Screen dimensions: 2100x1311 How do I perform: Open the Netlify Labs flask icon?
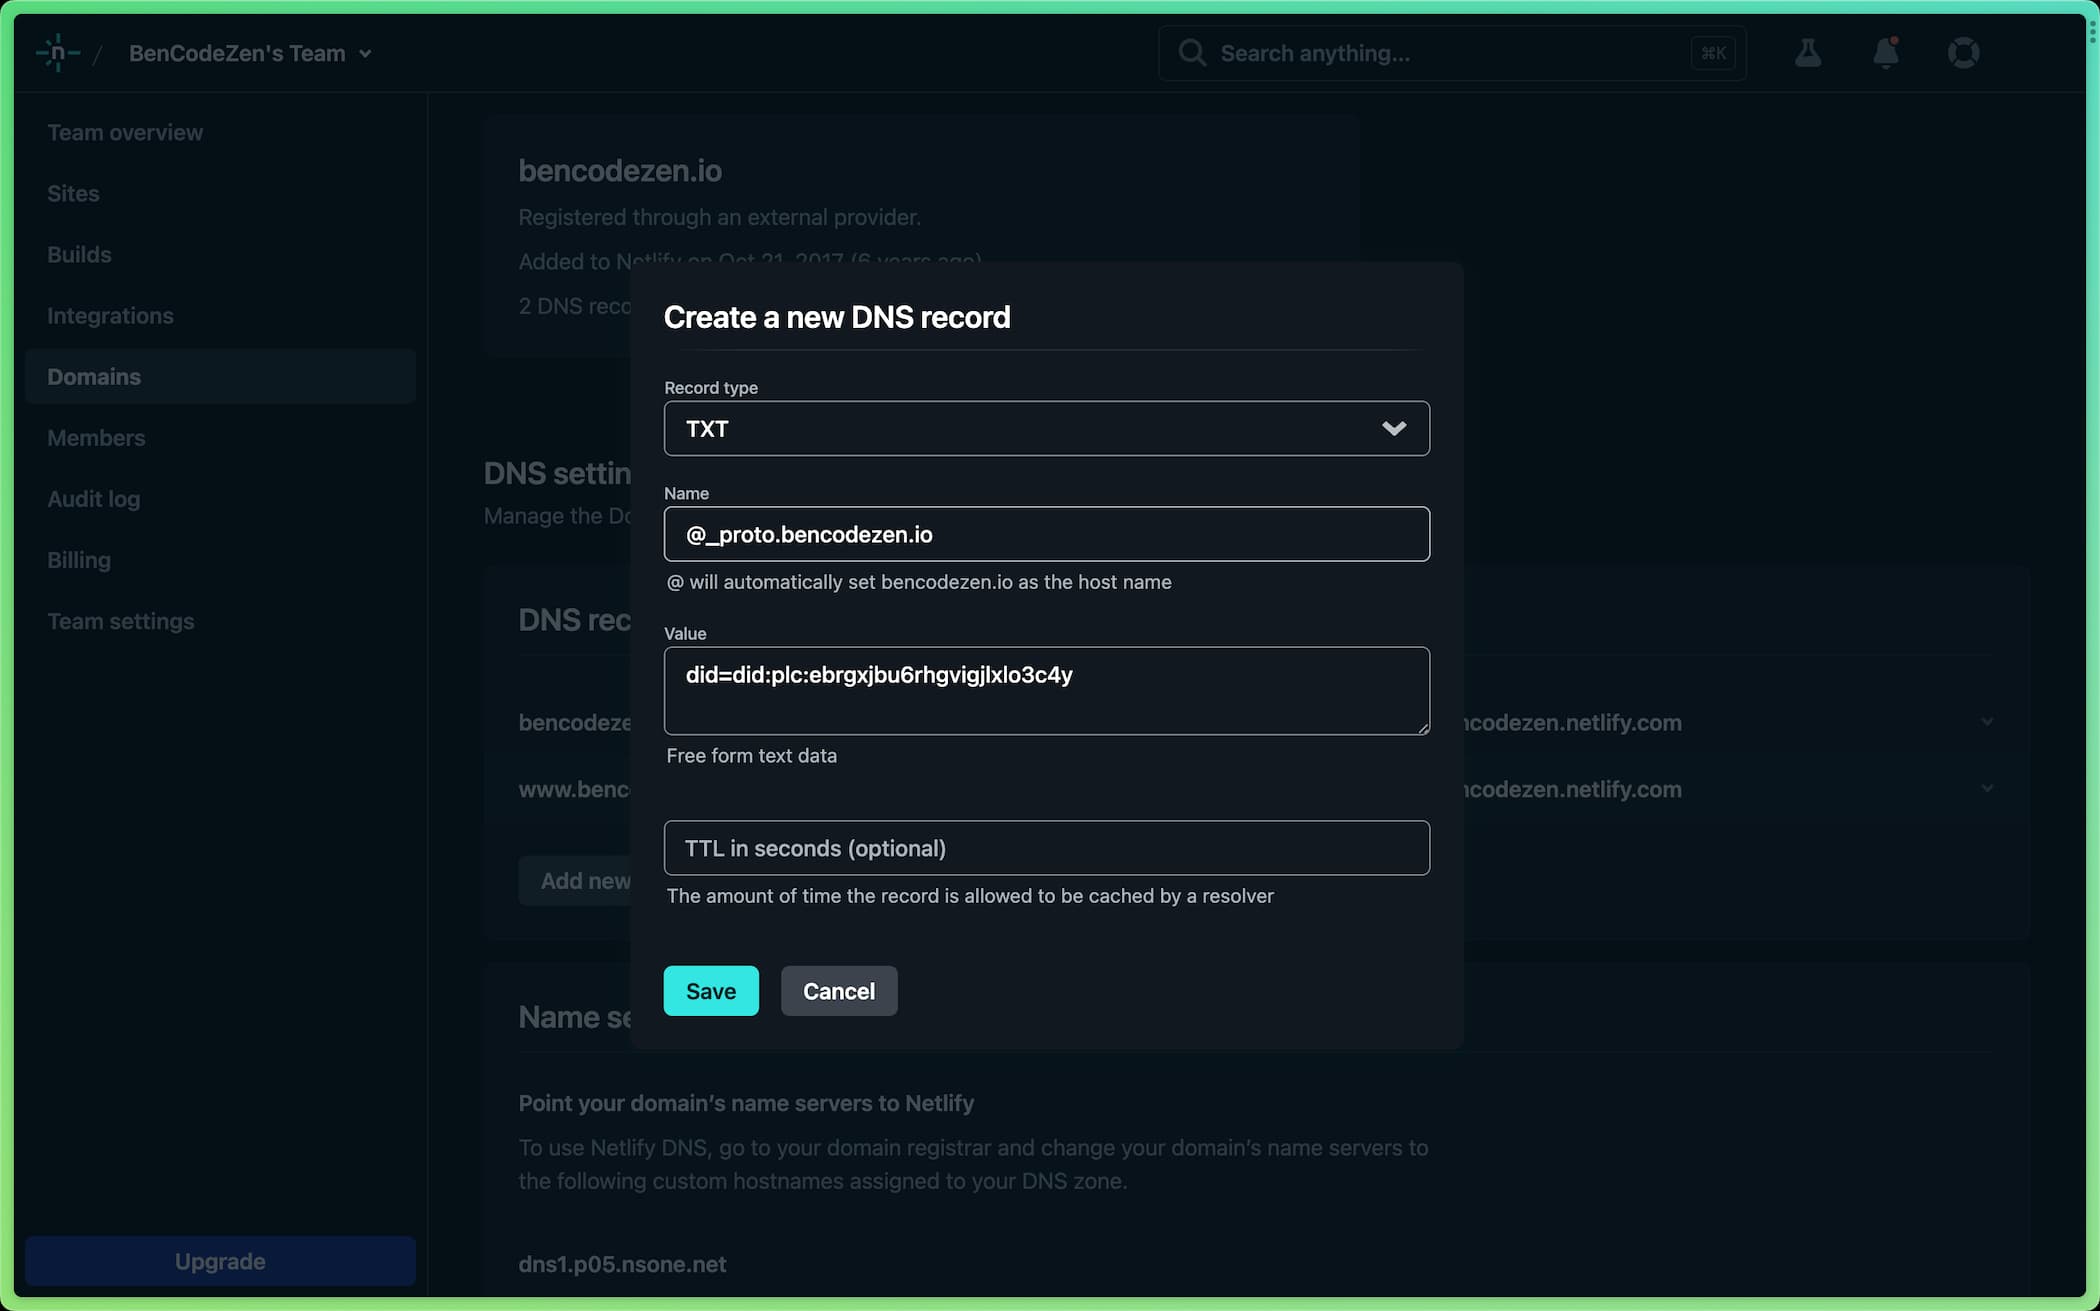click(1807, 53)
